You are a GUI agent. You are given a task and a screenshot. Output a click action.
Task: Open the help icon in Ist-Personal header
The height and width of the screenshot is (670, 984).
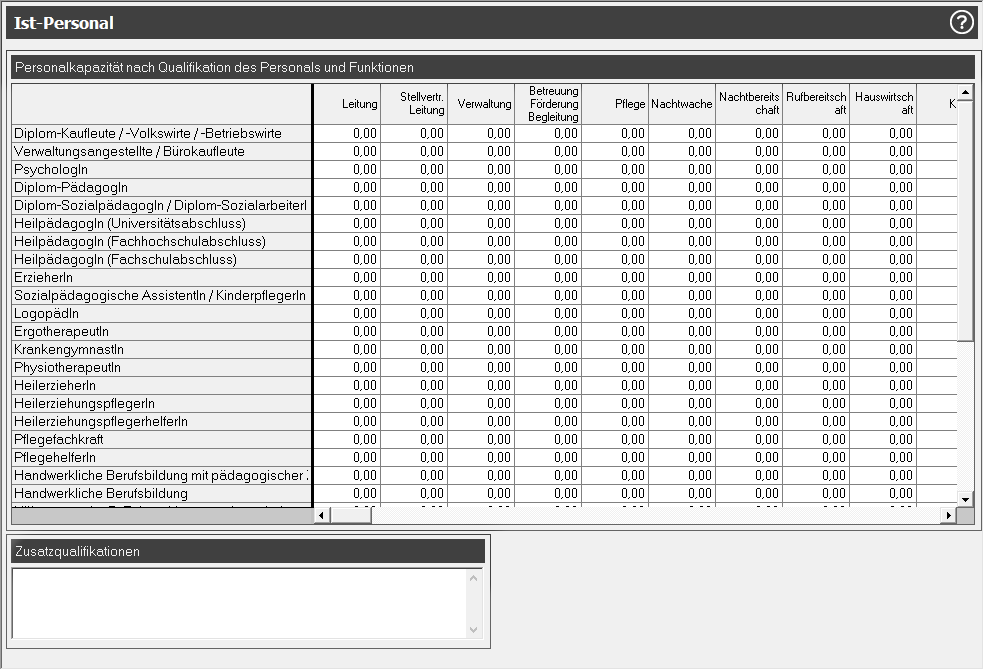(961, 23)
